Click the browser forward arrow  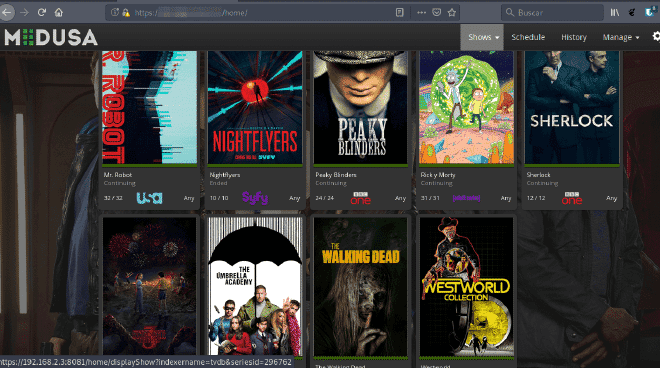pos(24,13)
